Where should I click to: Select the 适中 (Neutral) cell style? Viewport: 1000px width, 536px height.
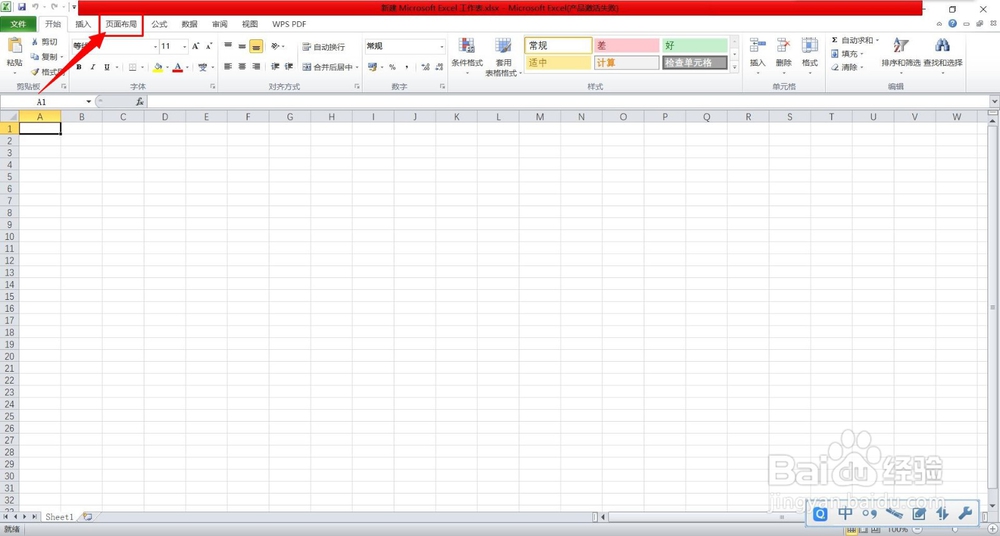(558, 63)
